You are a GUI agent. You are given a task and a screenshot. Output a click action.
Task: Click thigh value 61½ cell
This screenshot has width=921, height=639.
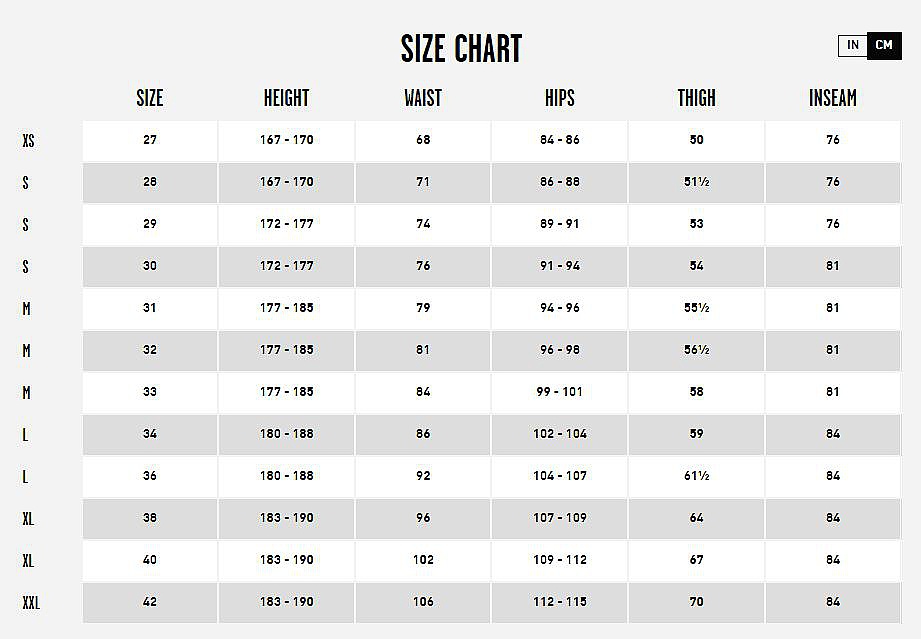click(x=697, y=476)
